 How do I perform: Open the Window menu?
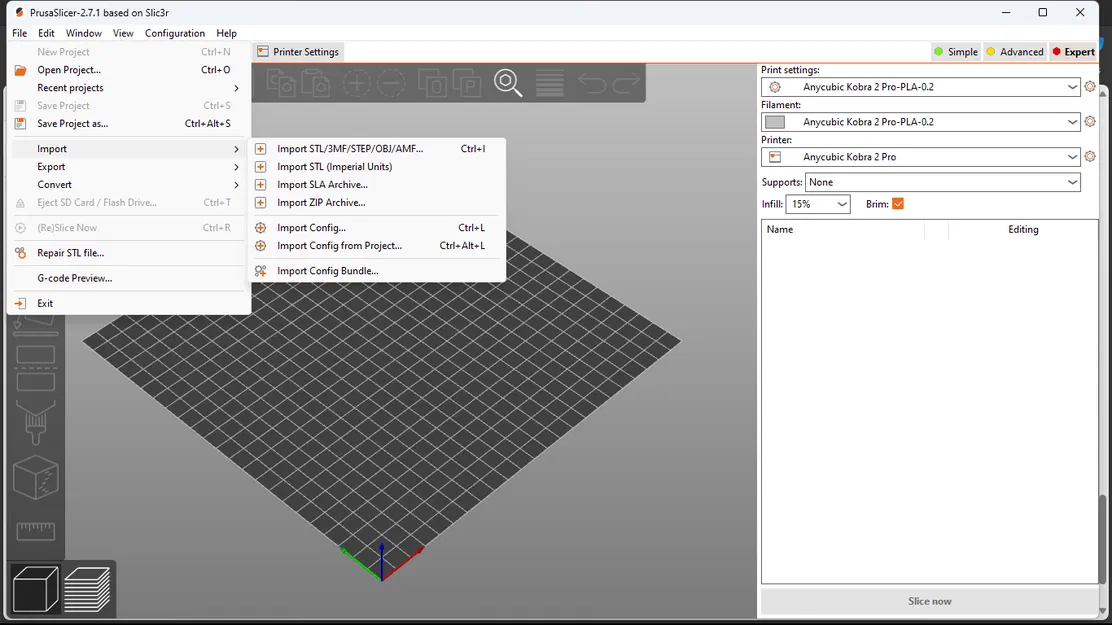pyautogui.click(x=84, y=33)
